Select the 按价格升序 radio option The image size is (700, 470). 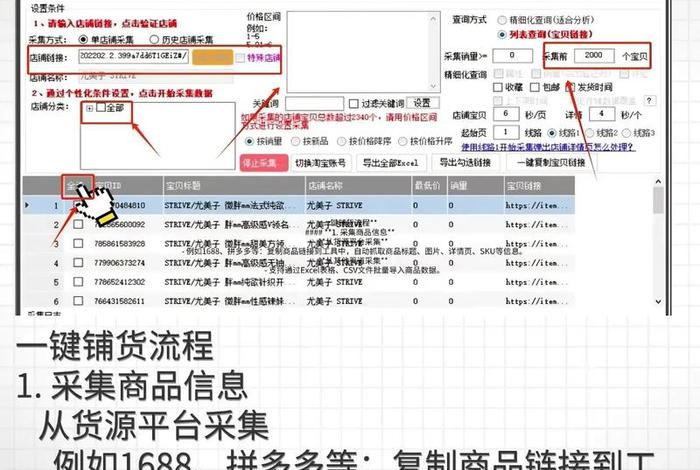[403, 141]
